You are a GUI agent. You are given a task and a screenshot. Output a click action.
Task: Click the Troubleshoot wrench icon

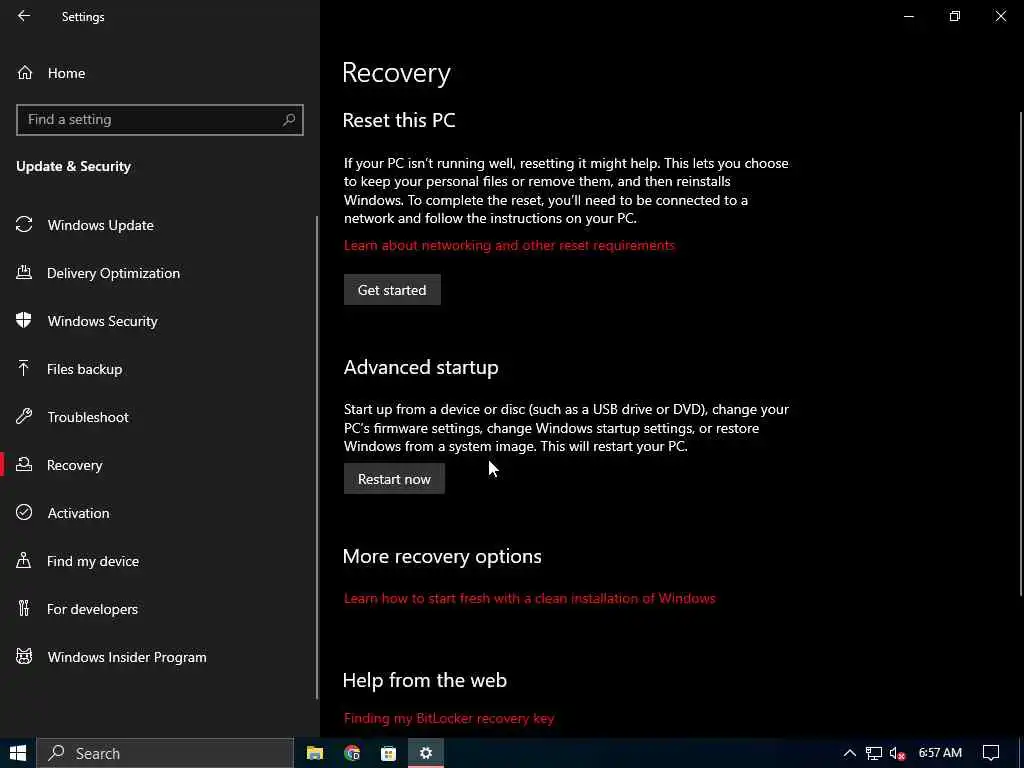(24, 416)
